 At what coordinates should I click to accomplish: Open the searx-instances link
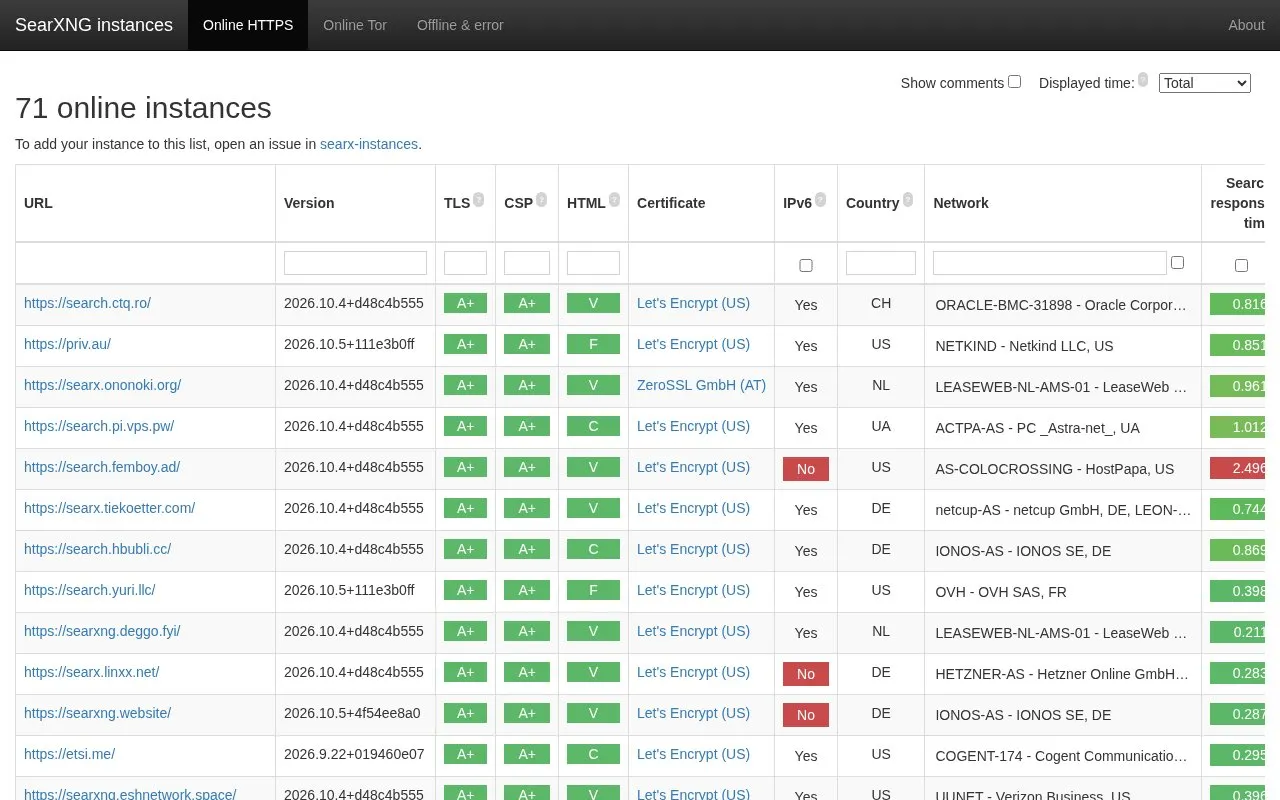[369, 144]
